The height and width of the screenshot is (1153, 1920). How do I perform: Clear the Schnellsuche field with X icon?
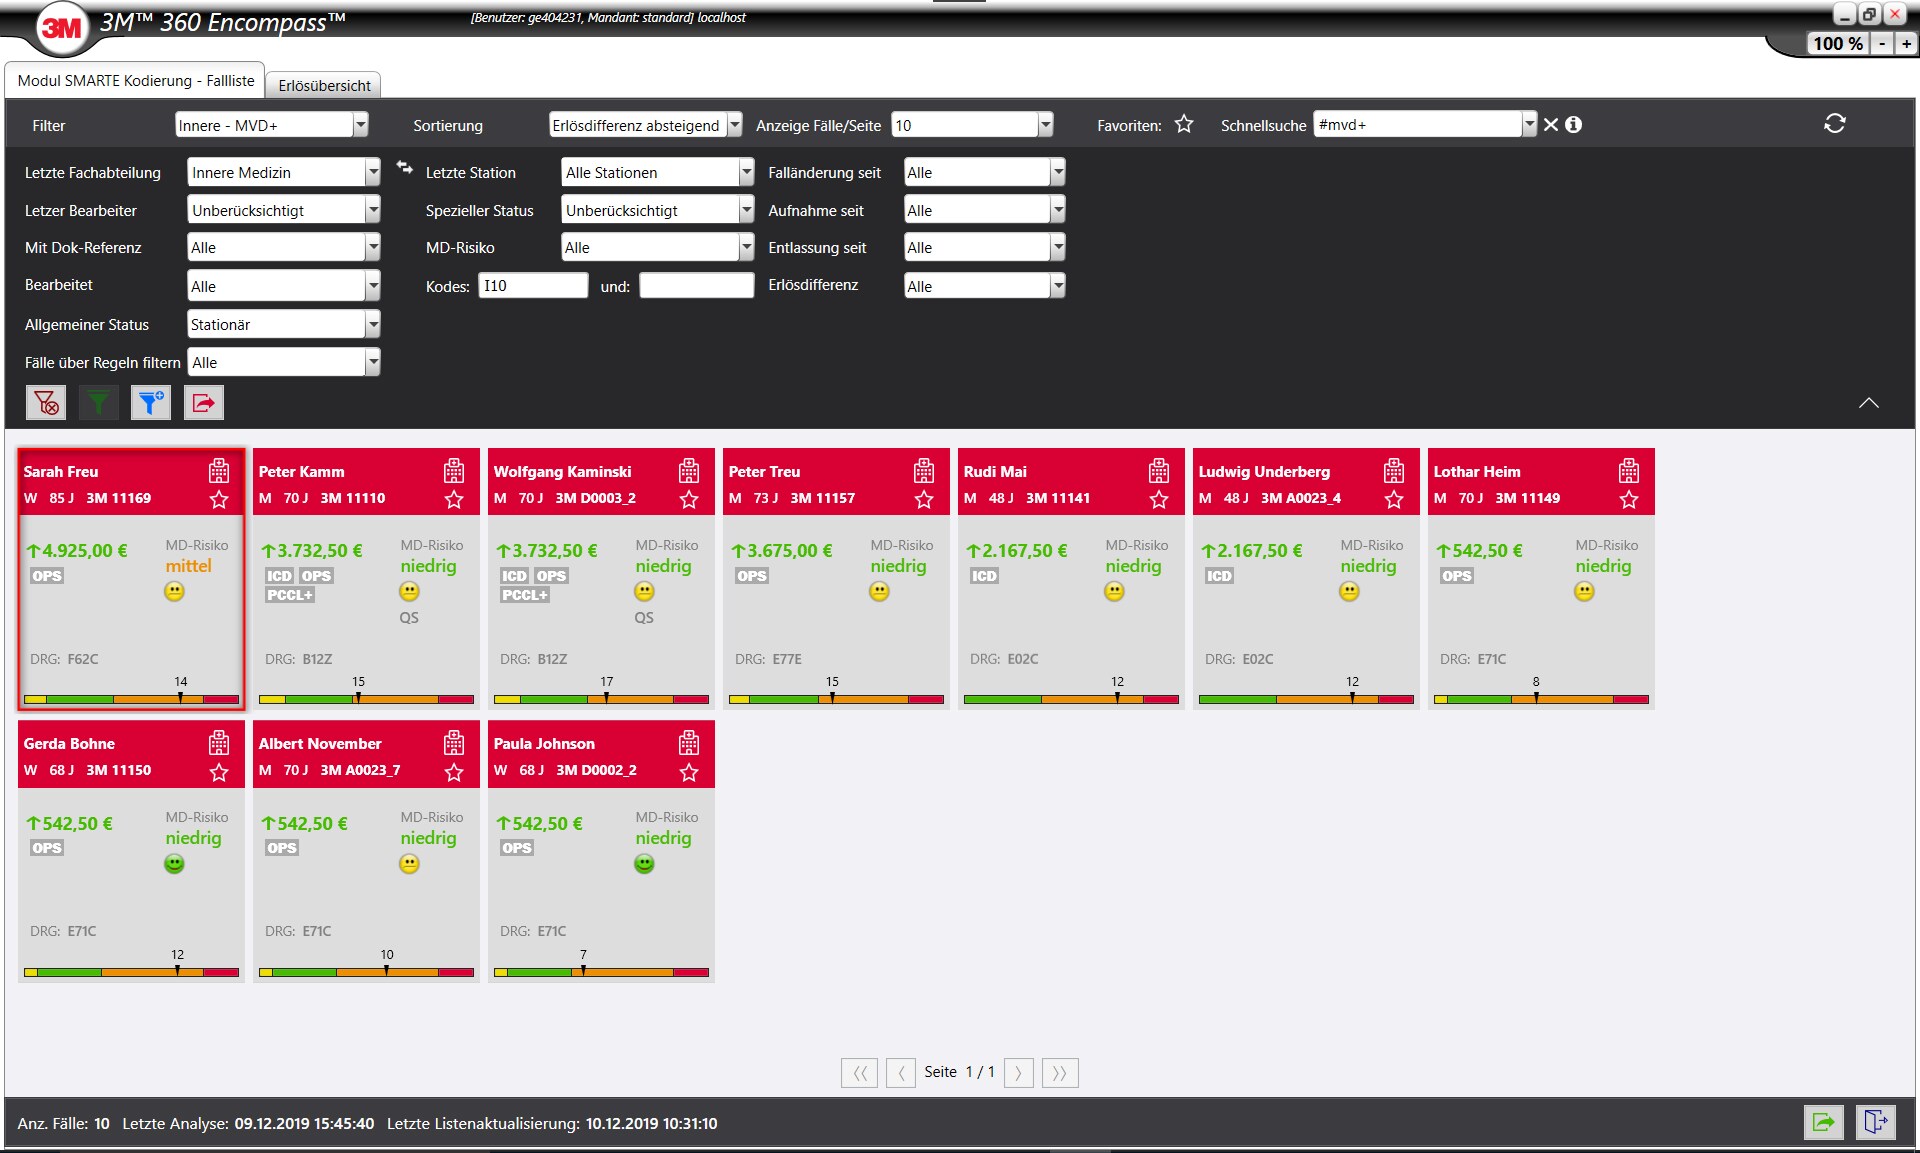coord(1550,125)
